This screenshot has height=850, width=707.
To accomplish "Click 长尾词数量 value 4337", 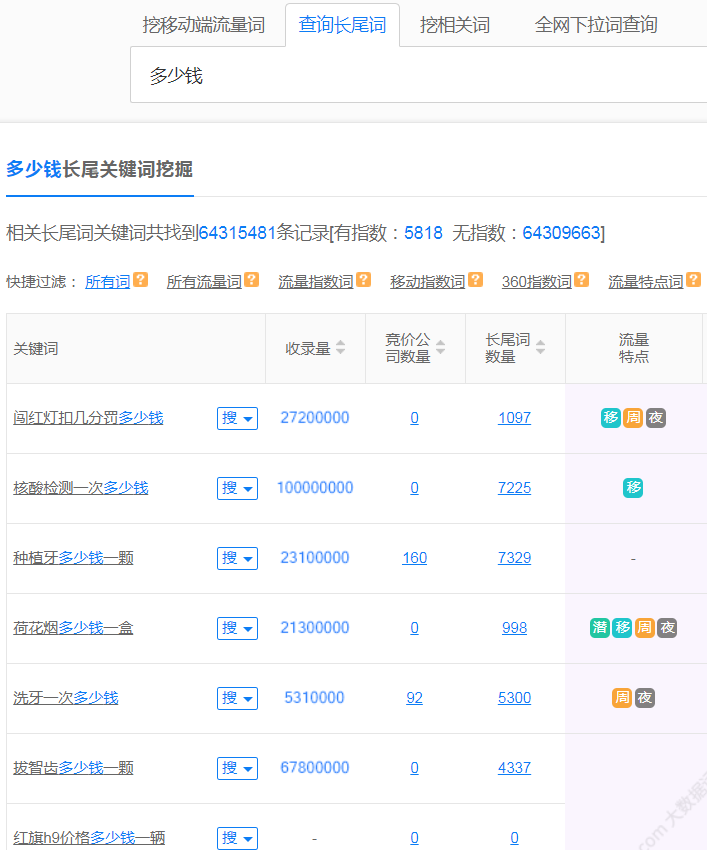I will point(515,768).
